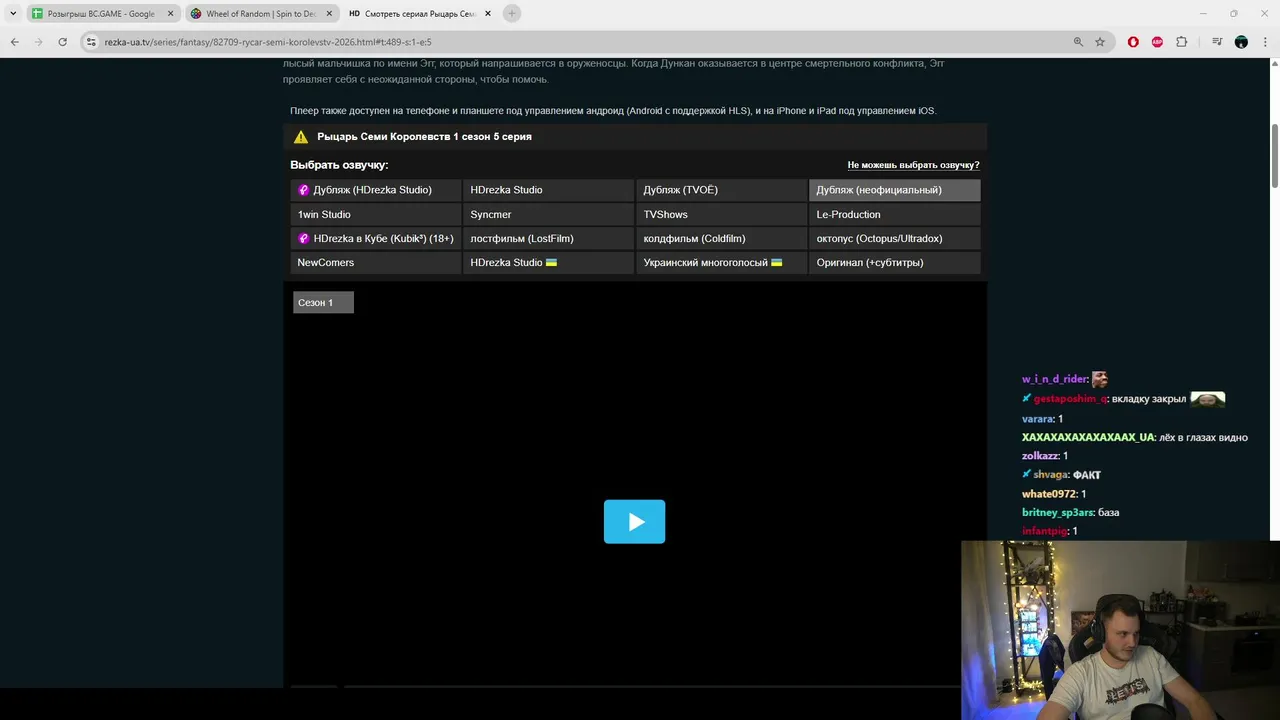This screenshot has height=720, width=1280.
Task: Close the Wheel of Random tab
Action: (329, 14)
